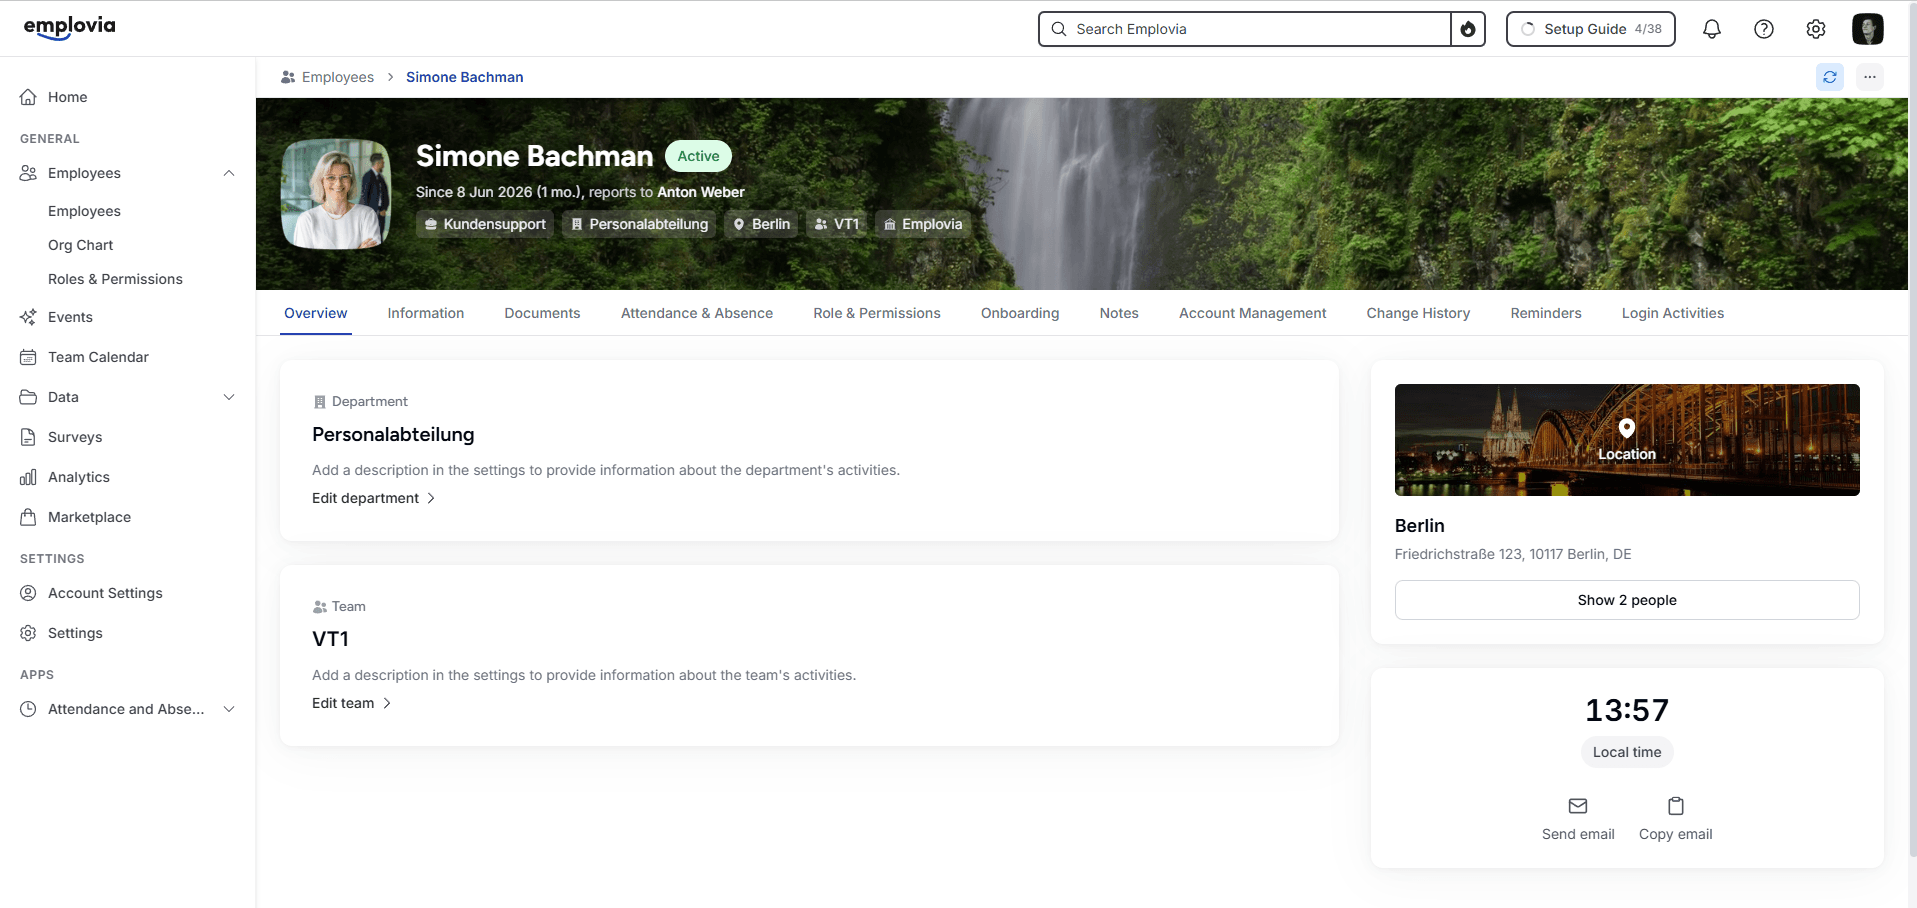Click the Marketplace bag icon

click(x=28, y=517)
